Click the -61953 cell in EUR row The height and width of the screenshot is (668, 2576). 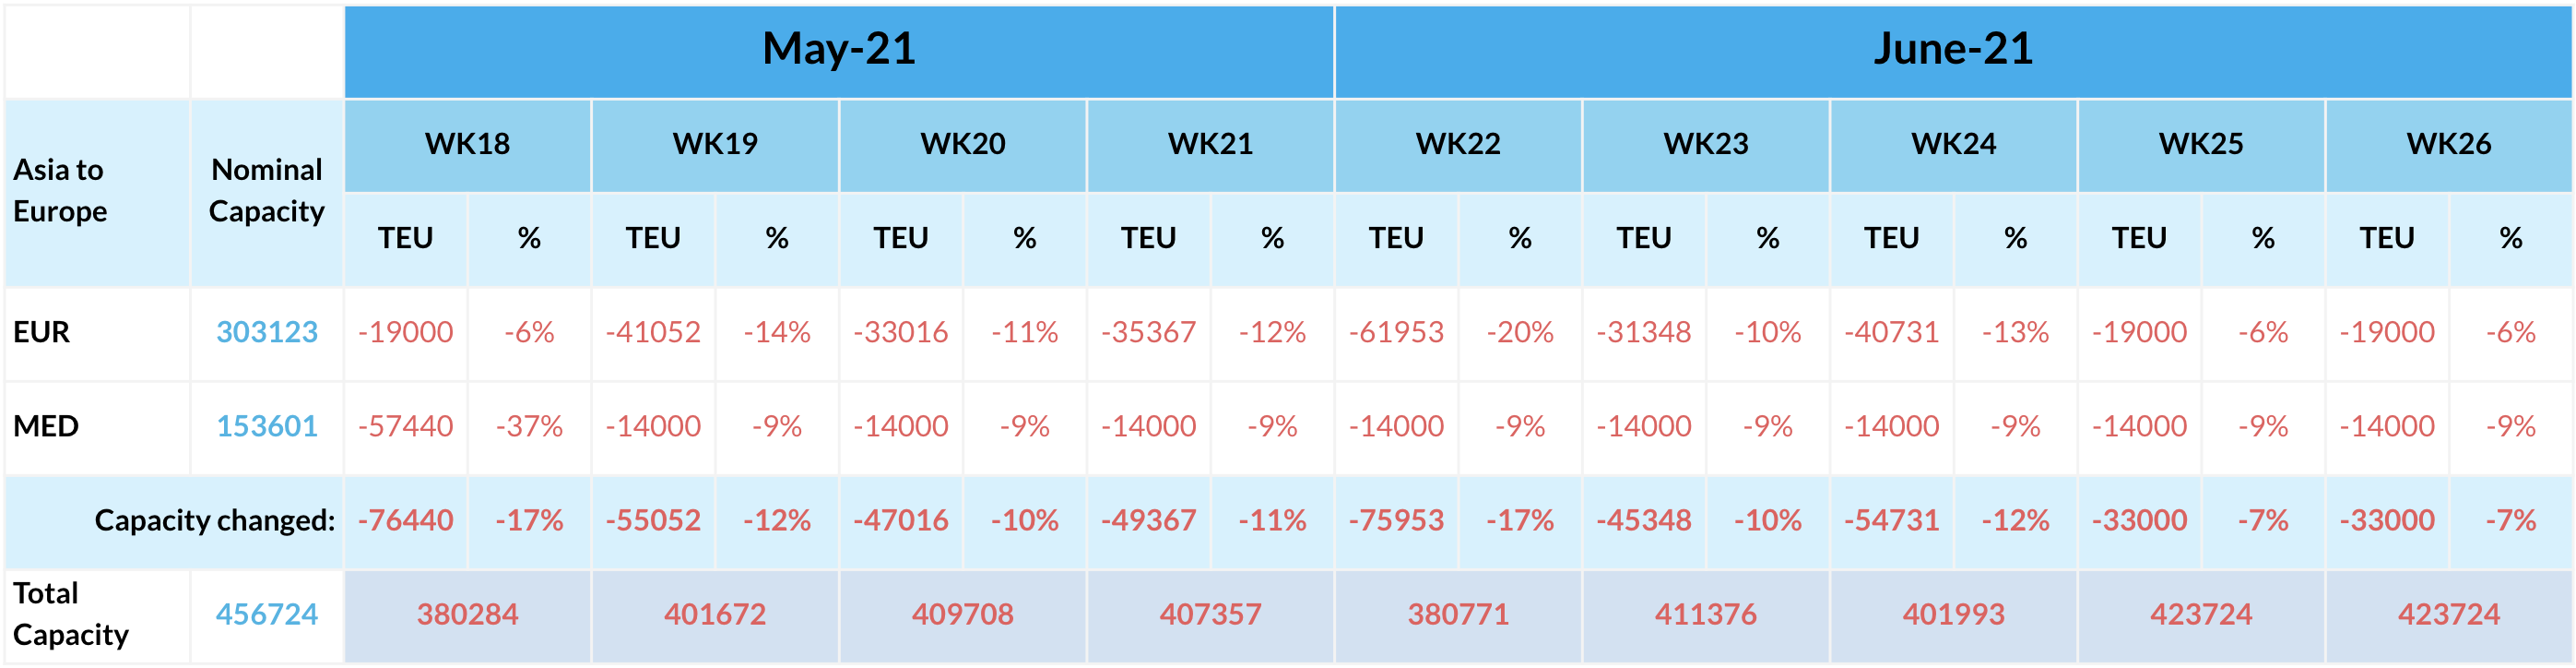click(x=1396, y=332)
